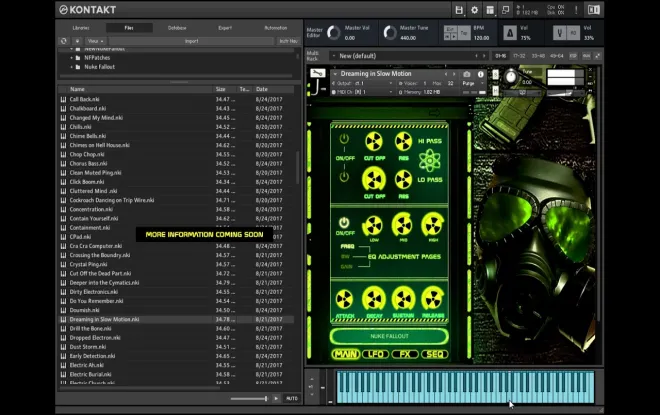
Task: Go to next instrument preset arrow
Action: tap(454, 74)
